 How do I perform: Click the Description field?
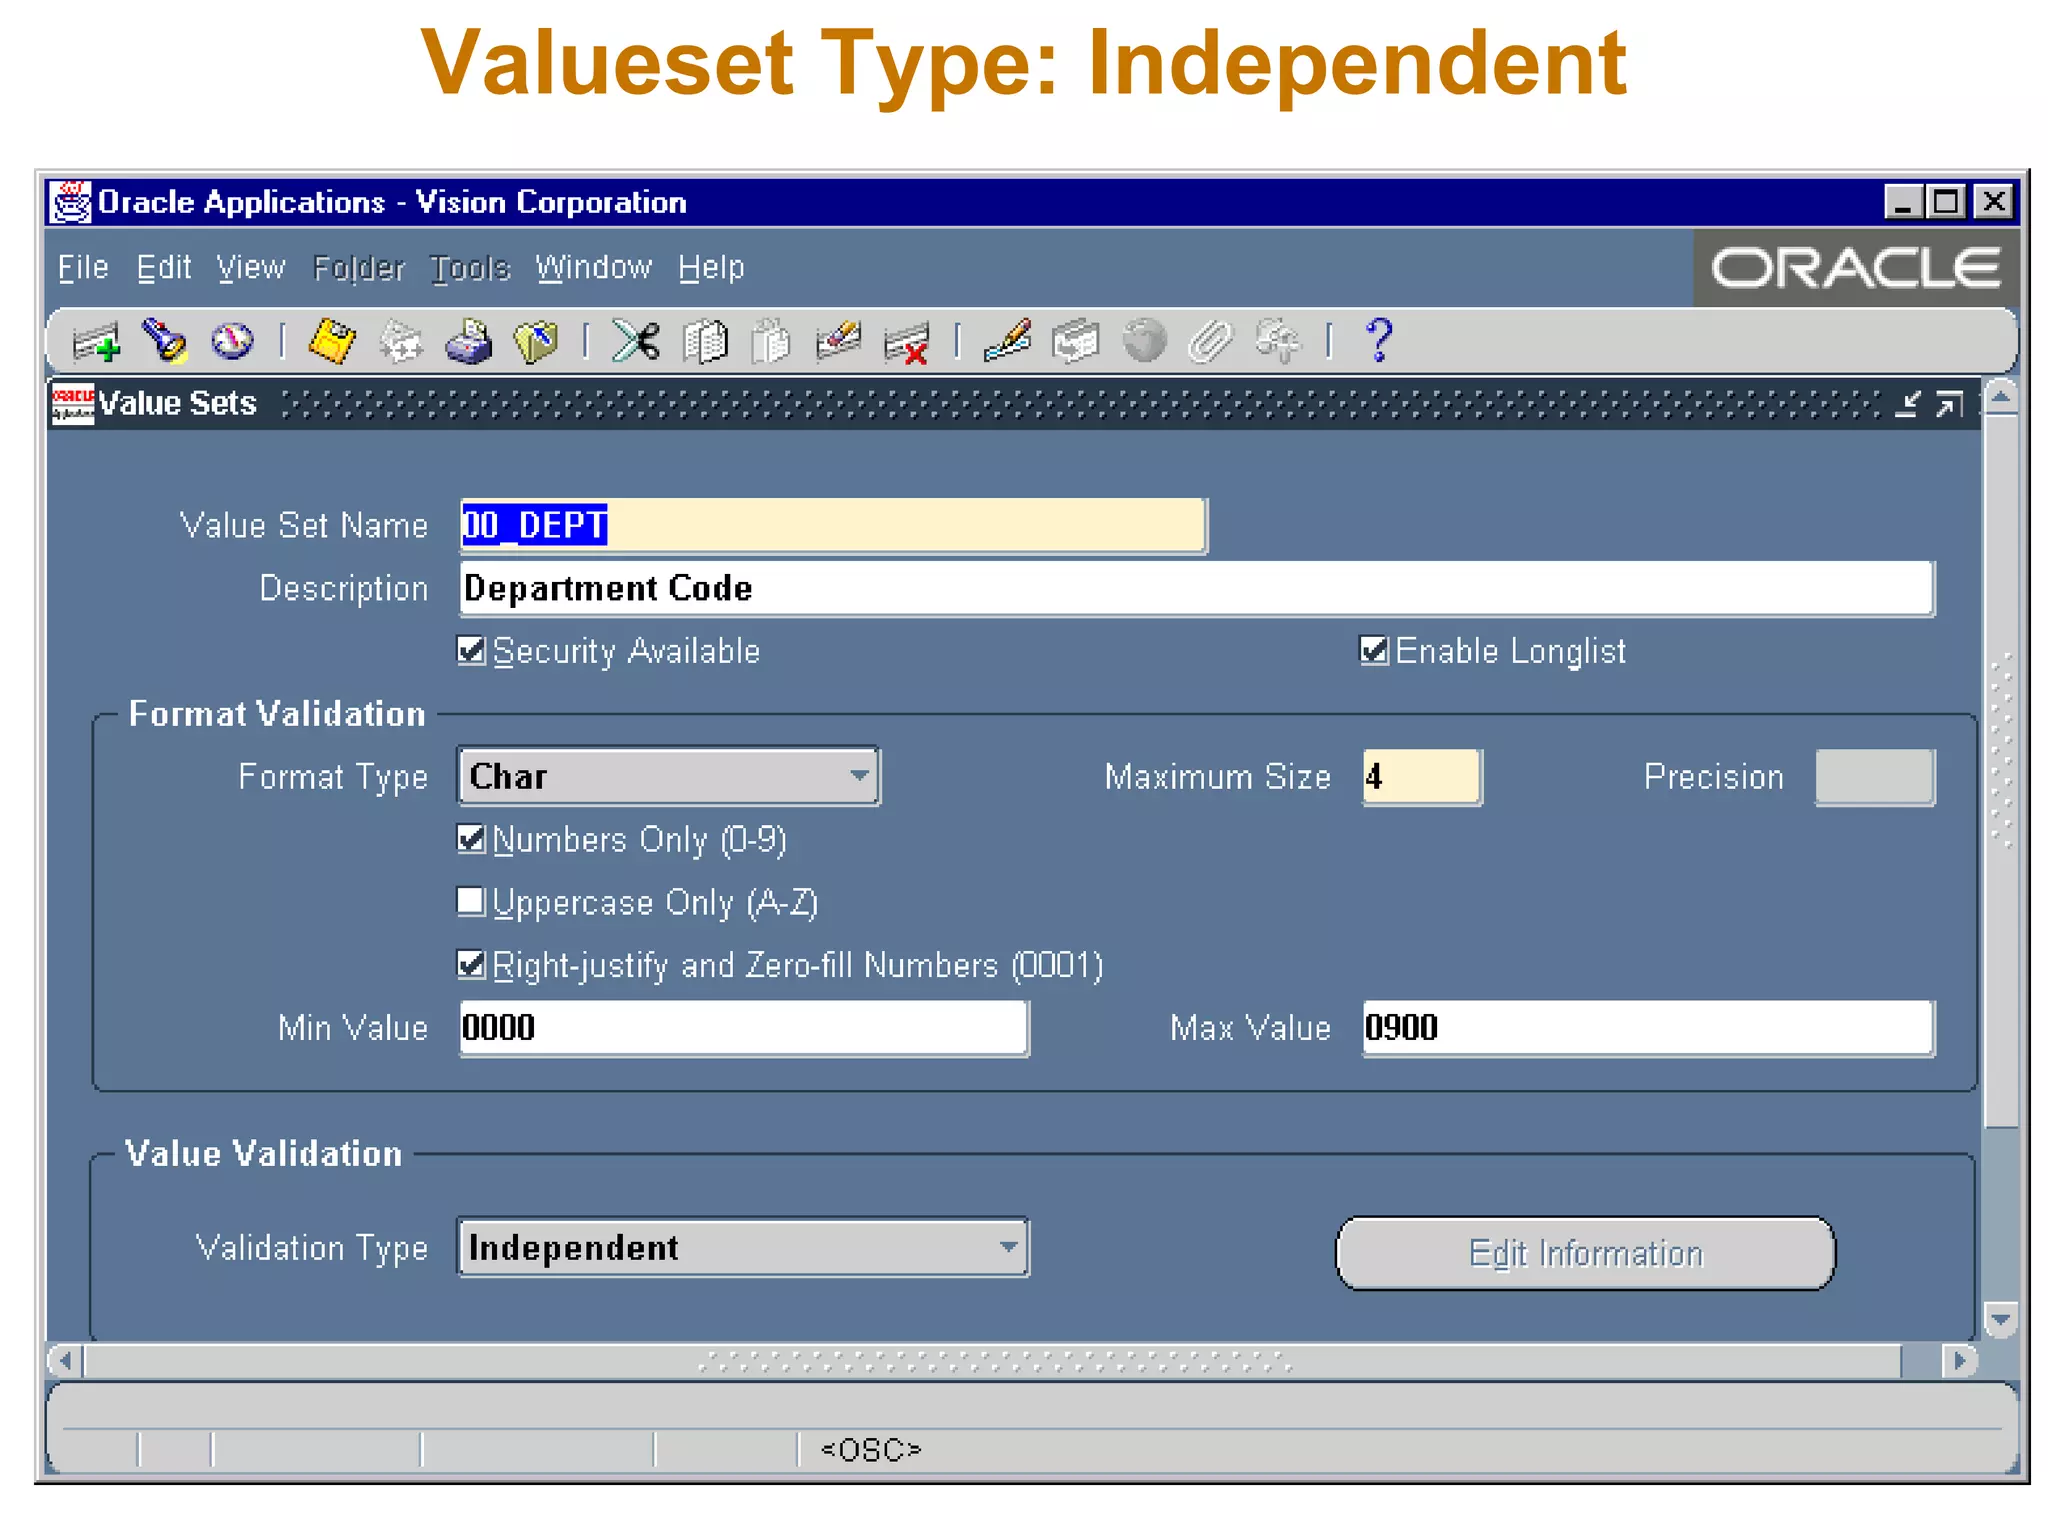1197,588
